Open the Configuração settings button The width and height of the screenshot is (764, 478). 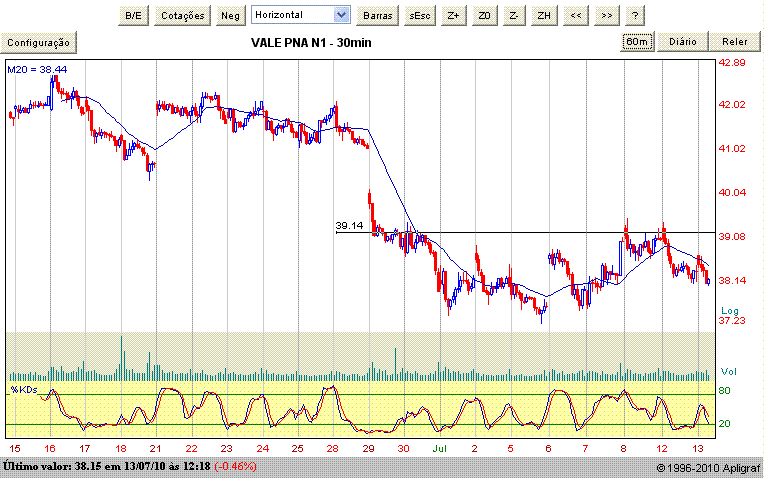(38, 43)
